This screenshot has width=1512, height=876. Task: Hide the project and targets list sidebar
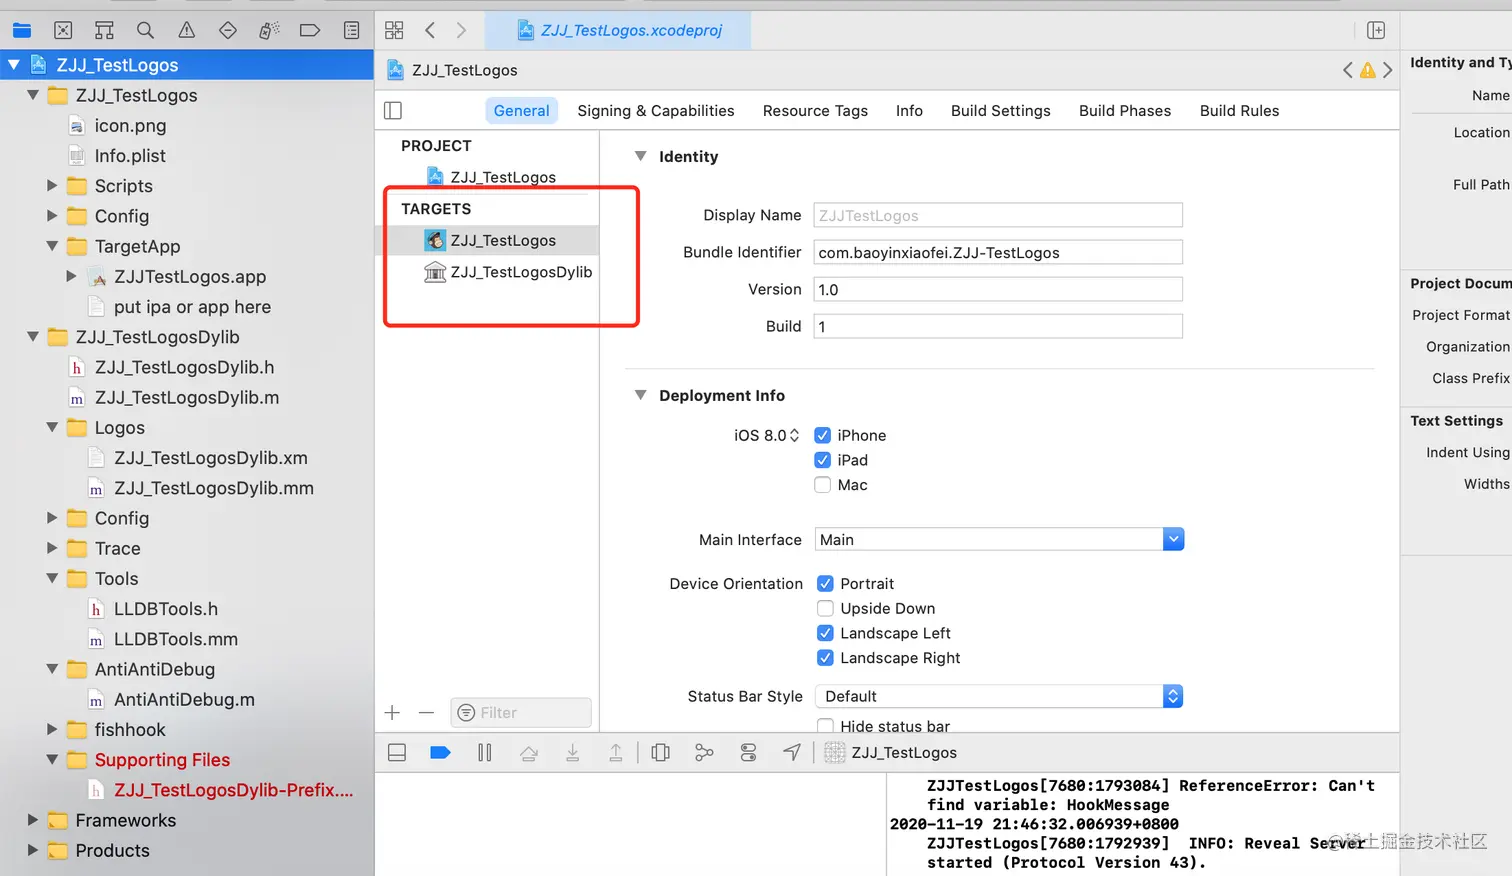[393, 111]
